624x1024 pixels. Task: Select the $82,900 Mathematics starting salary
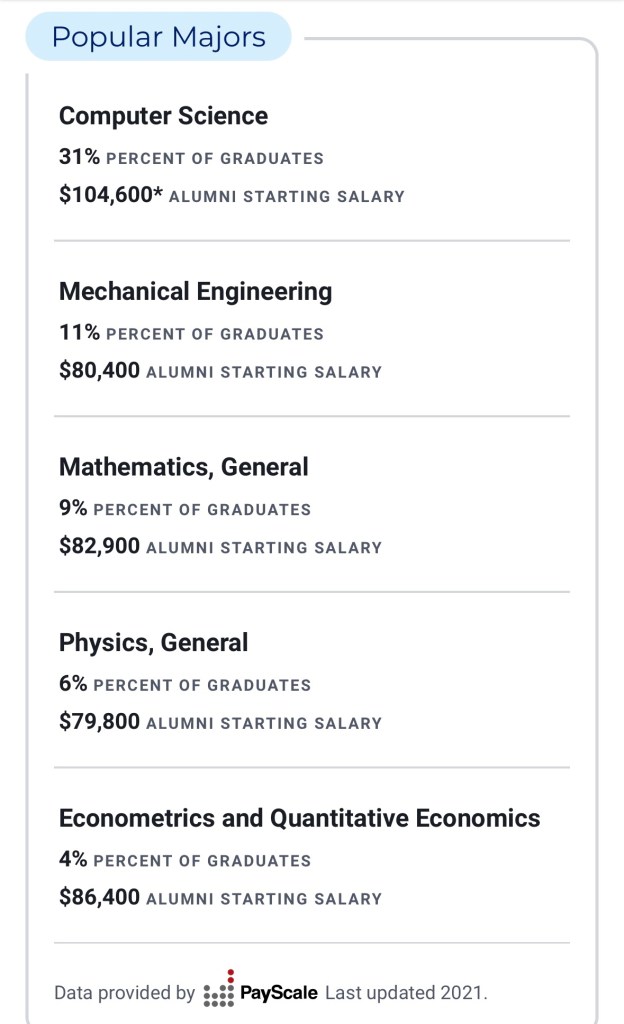[99, 547]
